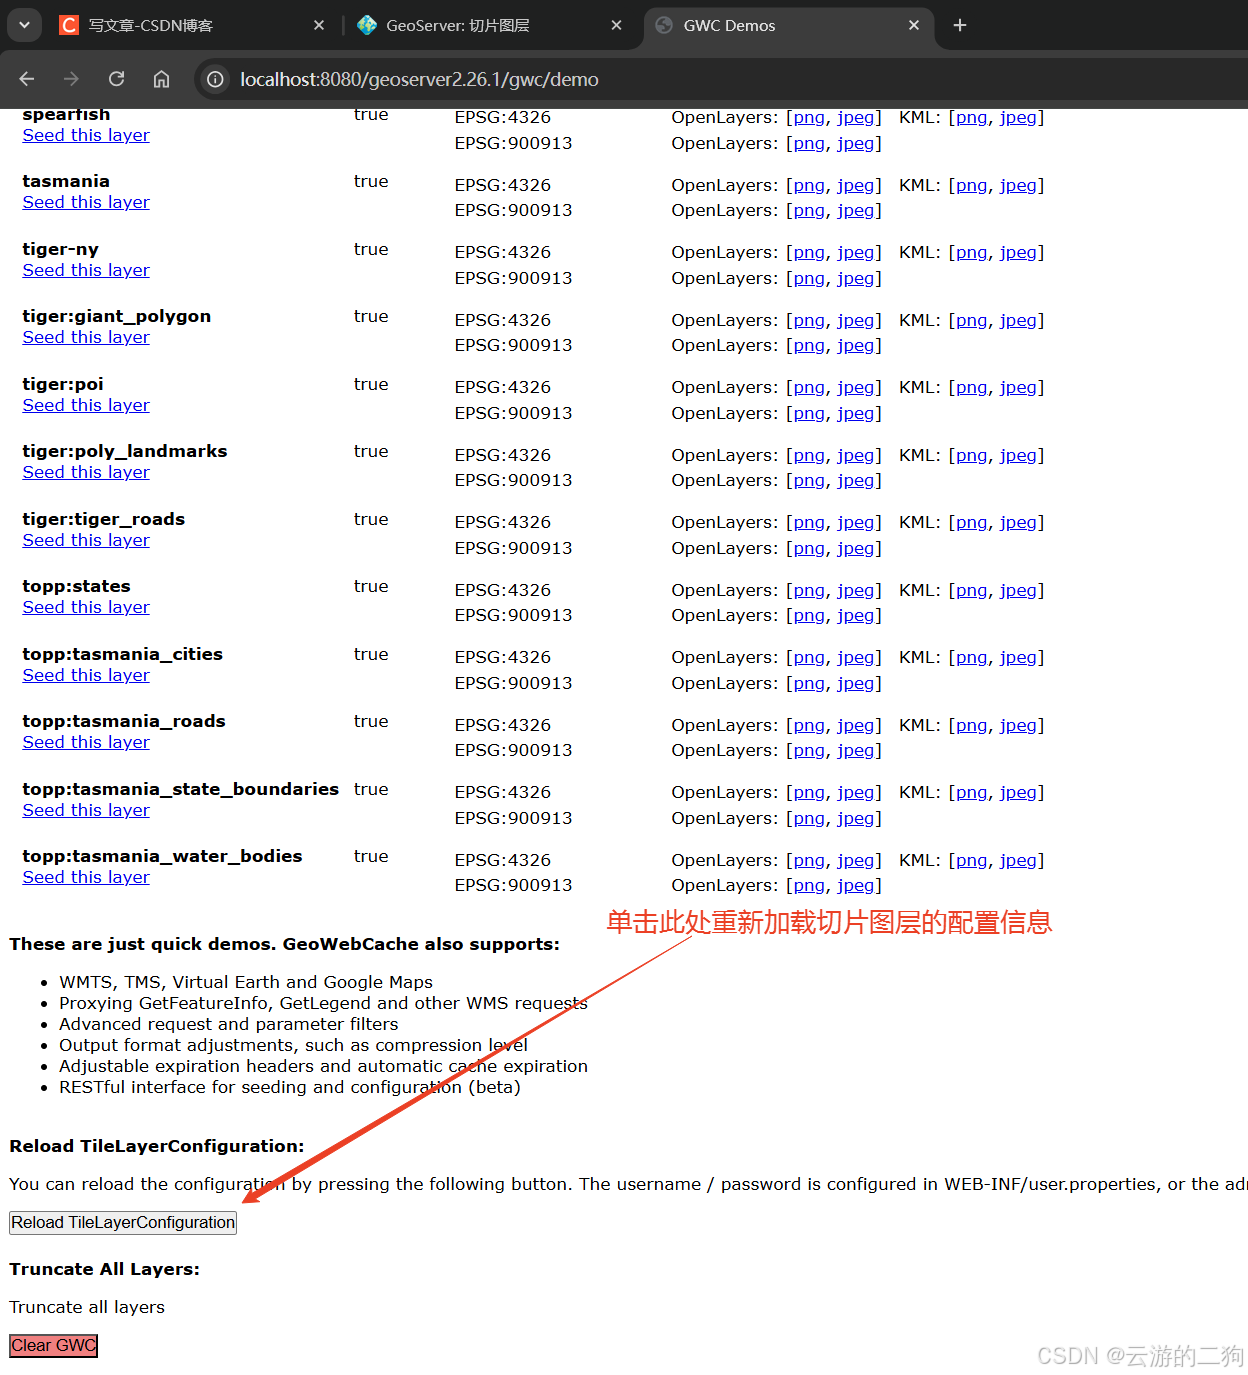Open topp:states EPSG:4326 OpenLayers png demo
The height and width of the screenshot is (1375, 1248).
tap(809, 590)
